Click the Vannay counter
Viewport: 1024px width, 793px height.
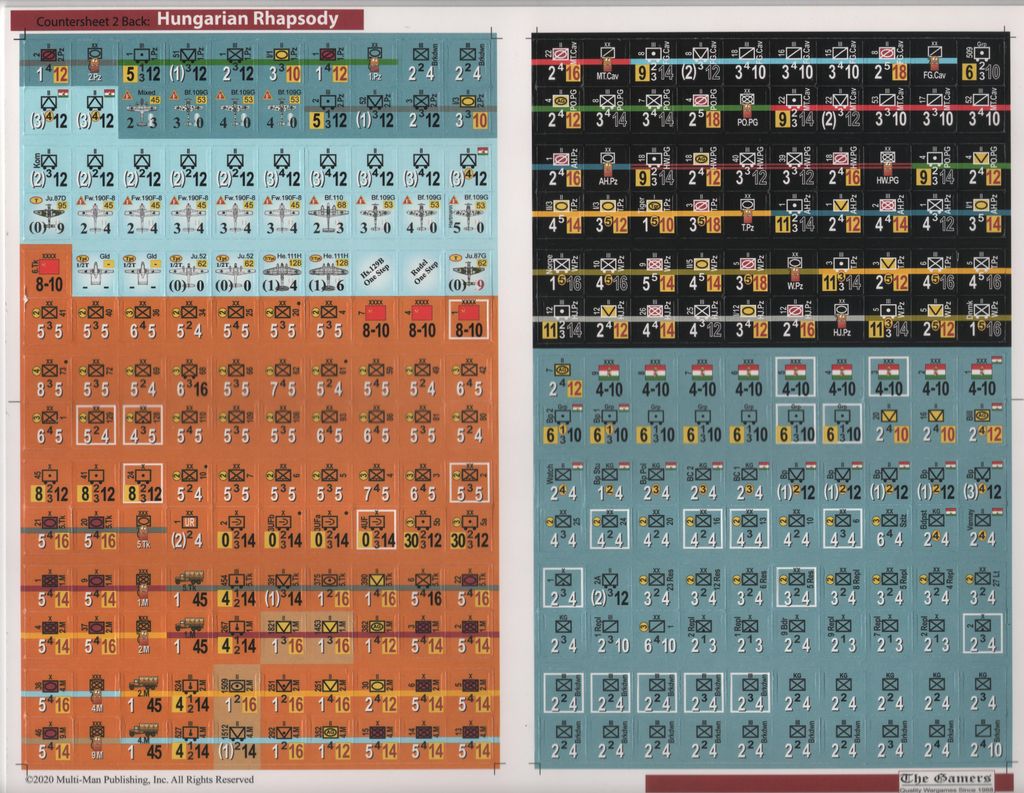(983, 530)
